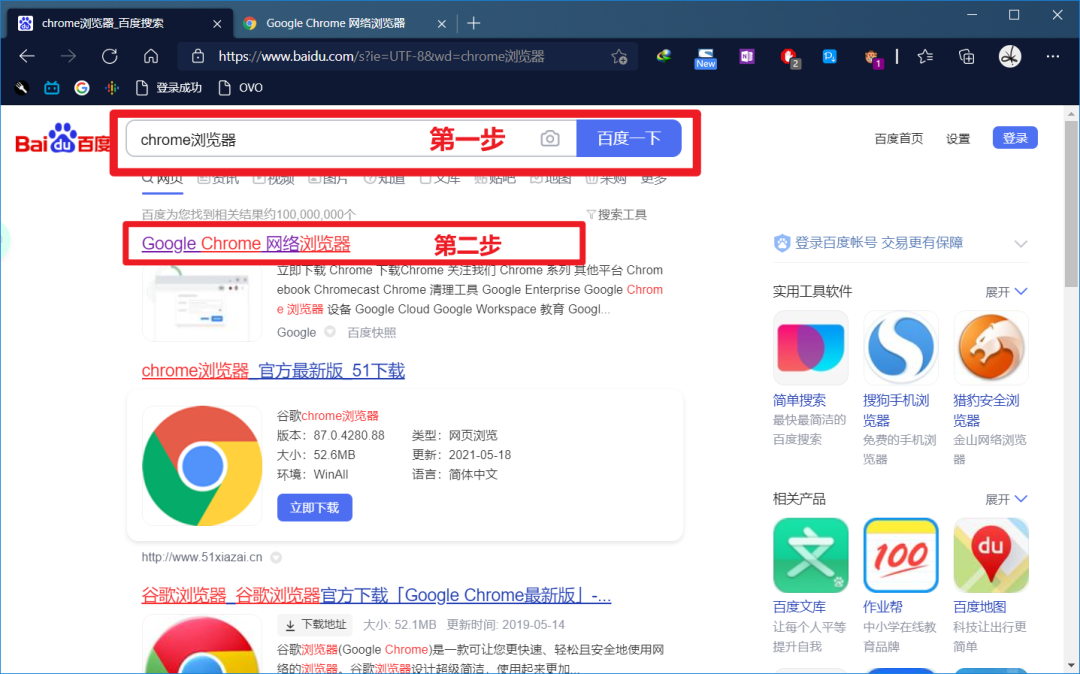Click the address bar URL field
1080x674 pixels.
[406, 56]
